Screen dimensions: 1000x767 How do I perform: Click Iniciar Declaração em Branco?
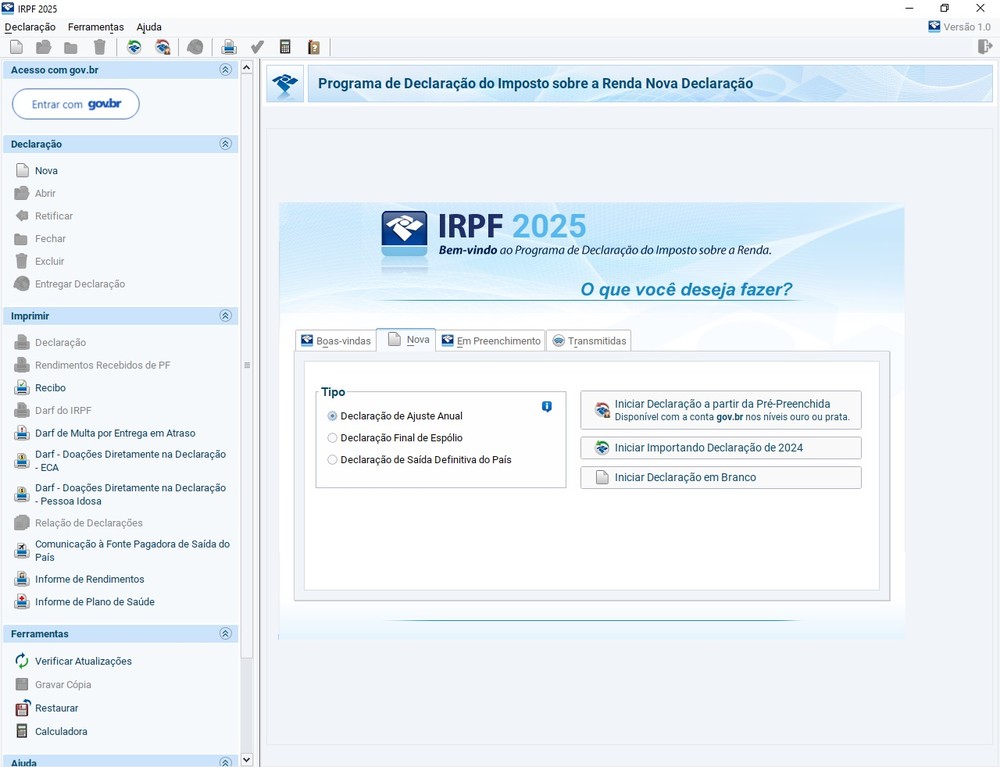pyautogui.click(x=720, y=478)
